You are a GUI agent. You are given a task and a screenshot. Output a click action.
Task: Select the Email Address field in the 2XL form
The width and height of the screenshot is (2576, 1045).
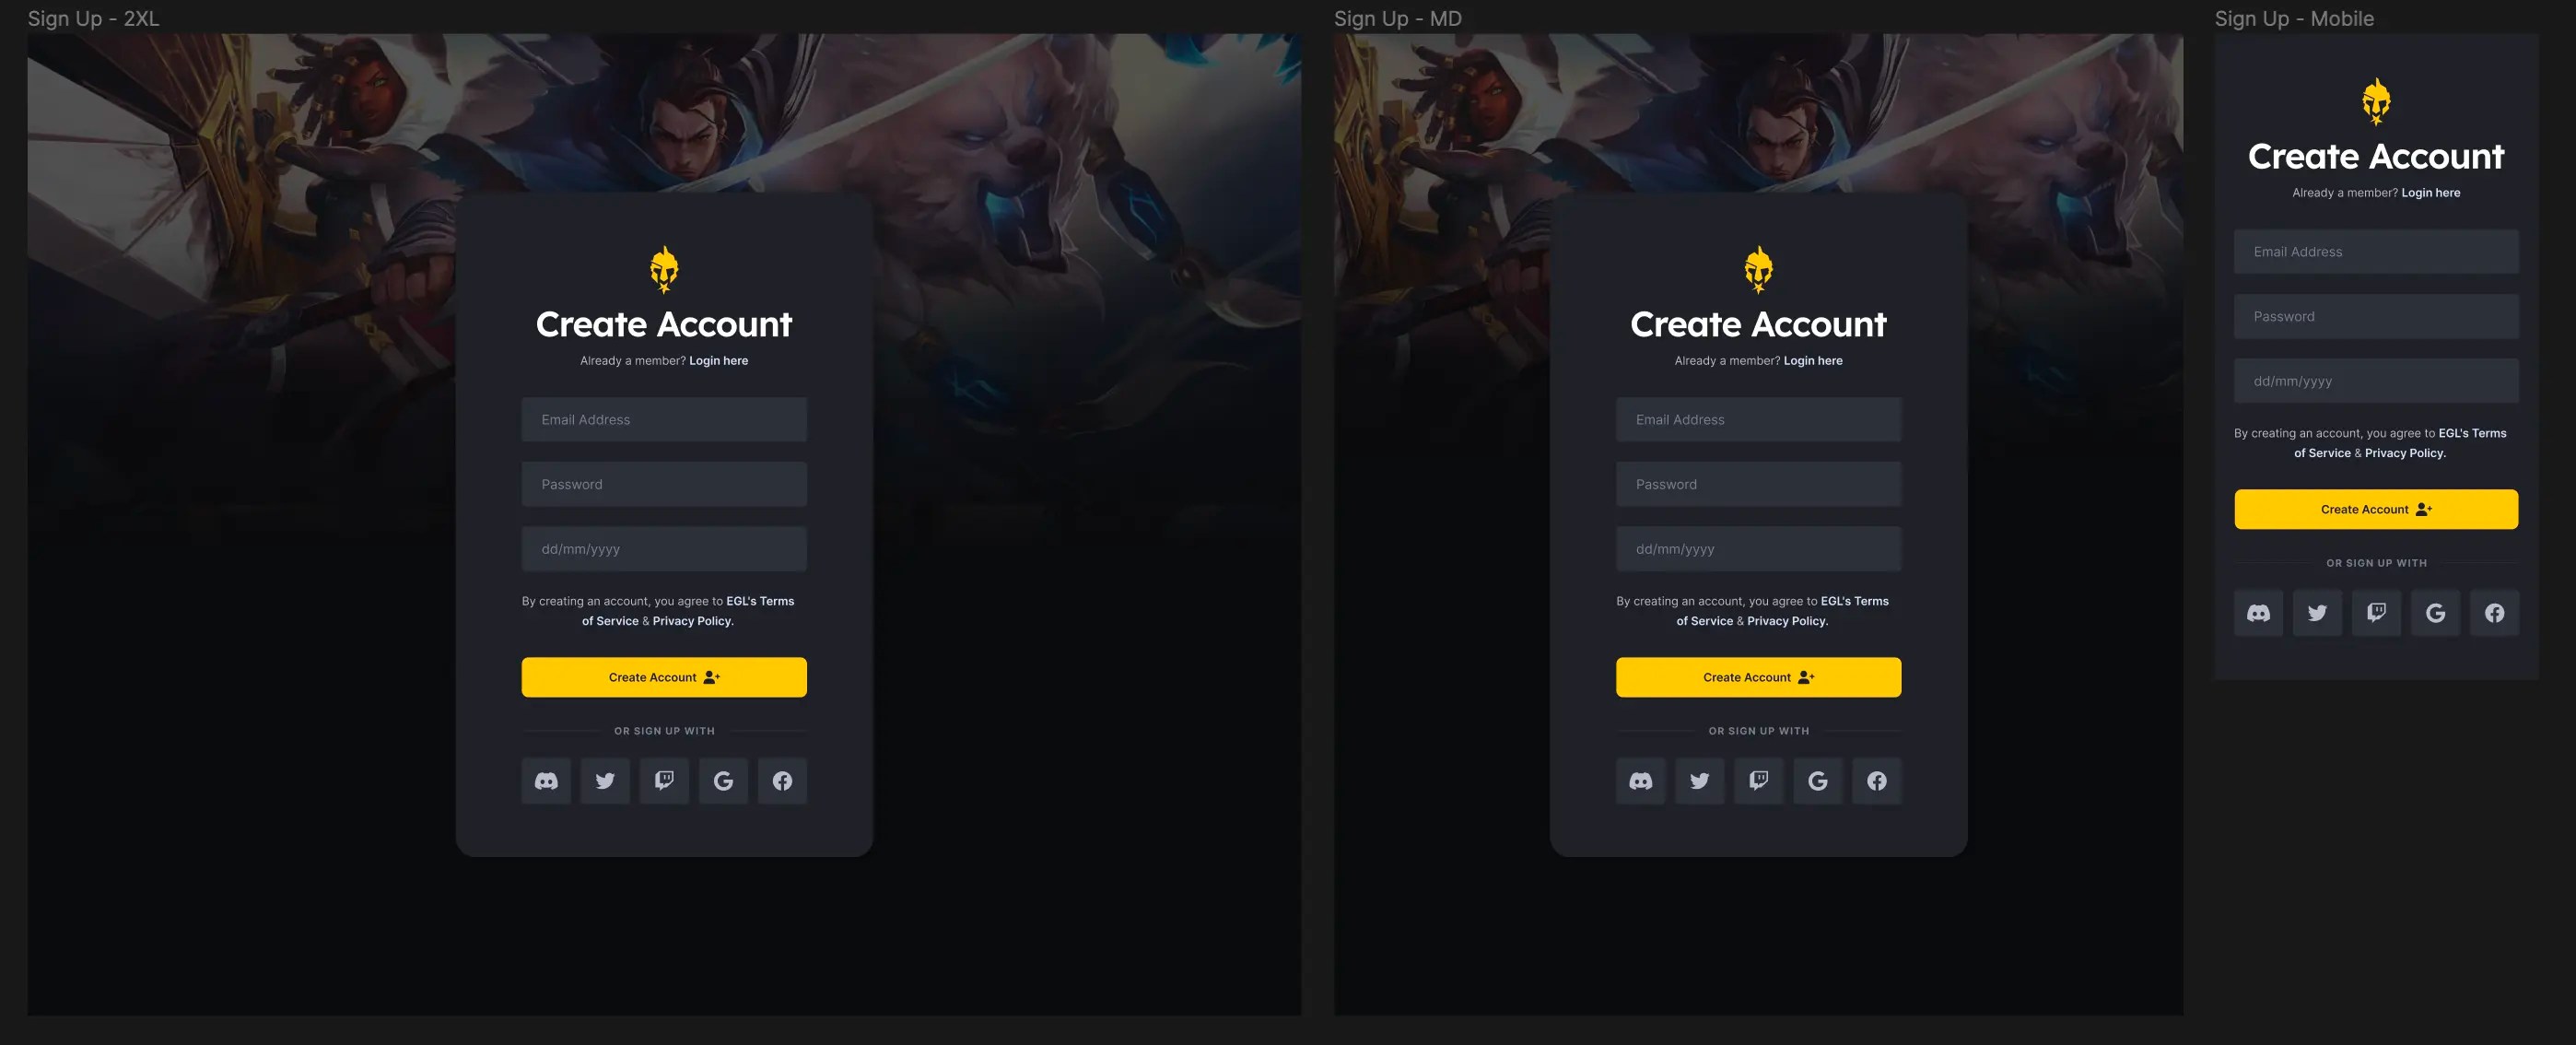pyautogui.click(x=664, y=419)
